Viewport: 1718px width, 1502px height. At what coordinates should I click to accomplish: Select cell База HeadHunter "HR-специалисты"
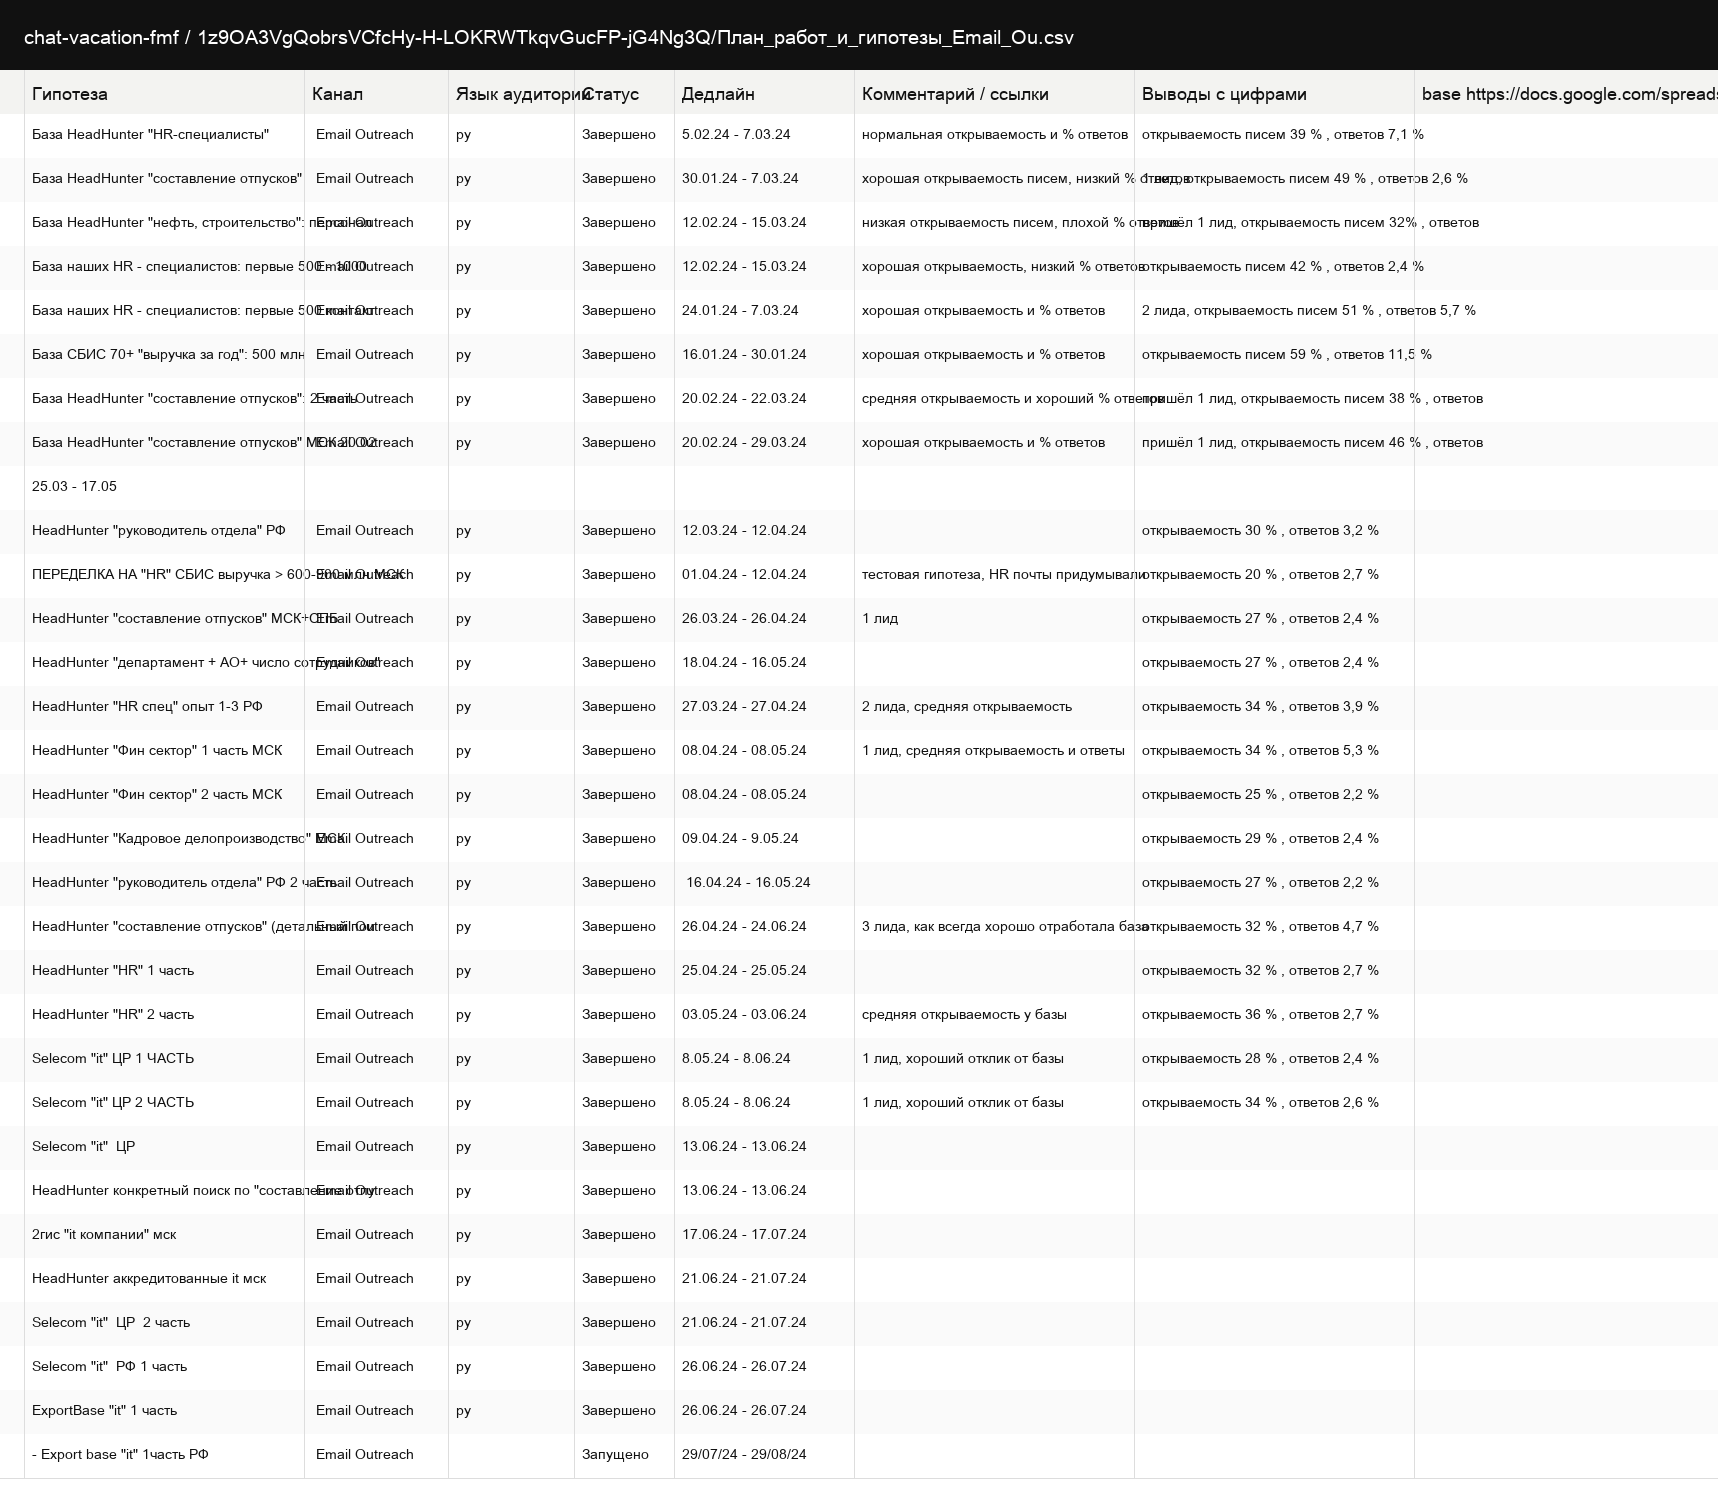150,134
